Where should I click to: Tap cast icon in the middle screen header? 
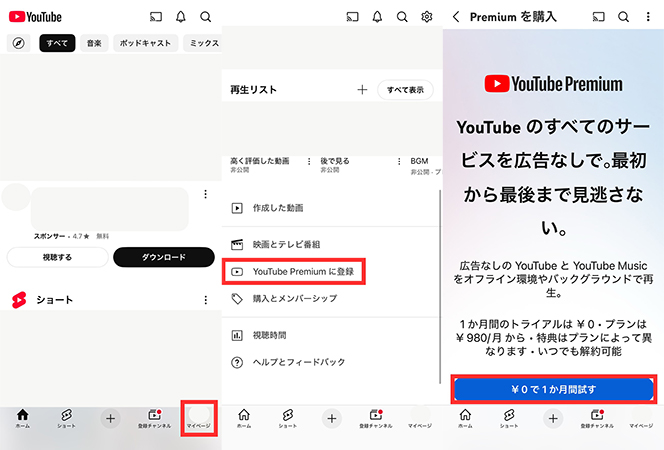click(x=352, y=17)
